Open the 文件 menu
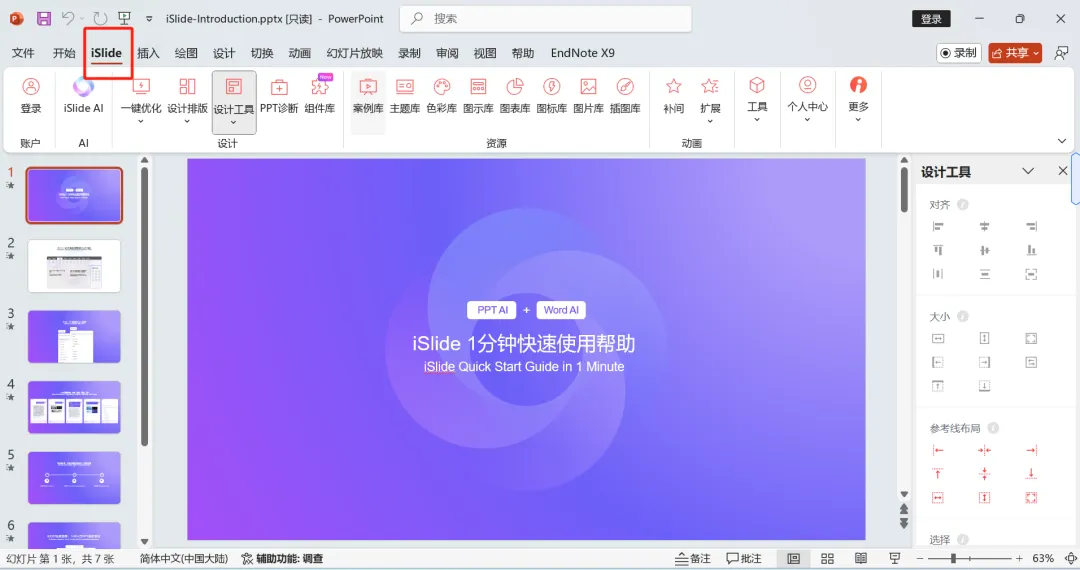 (x=23, y=53)
